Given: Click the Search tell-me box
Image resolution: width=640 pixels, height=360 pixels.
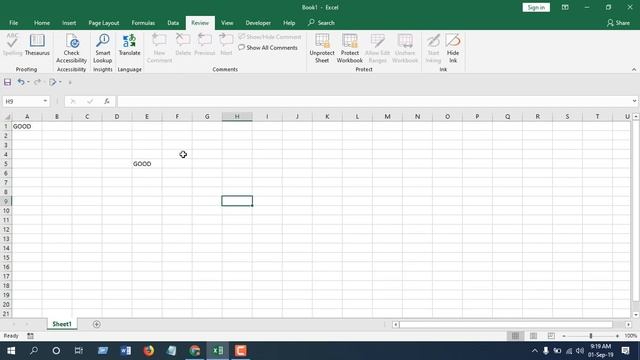Looking at the screenshot, I should 322,23.
